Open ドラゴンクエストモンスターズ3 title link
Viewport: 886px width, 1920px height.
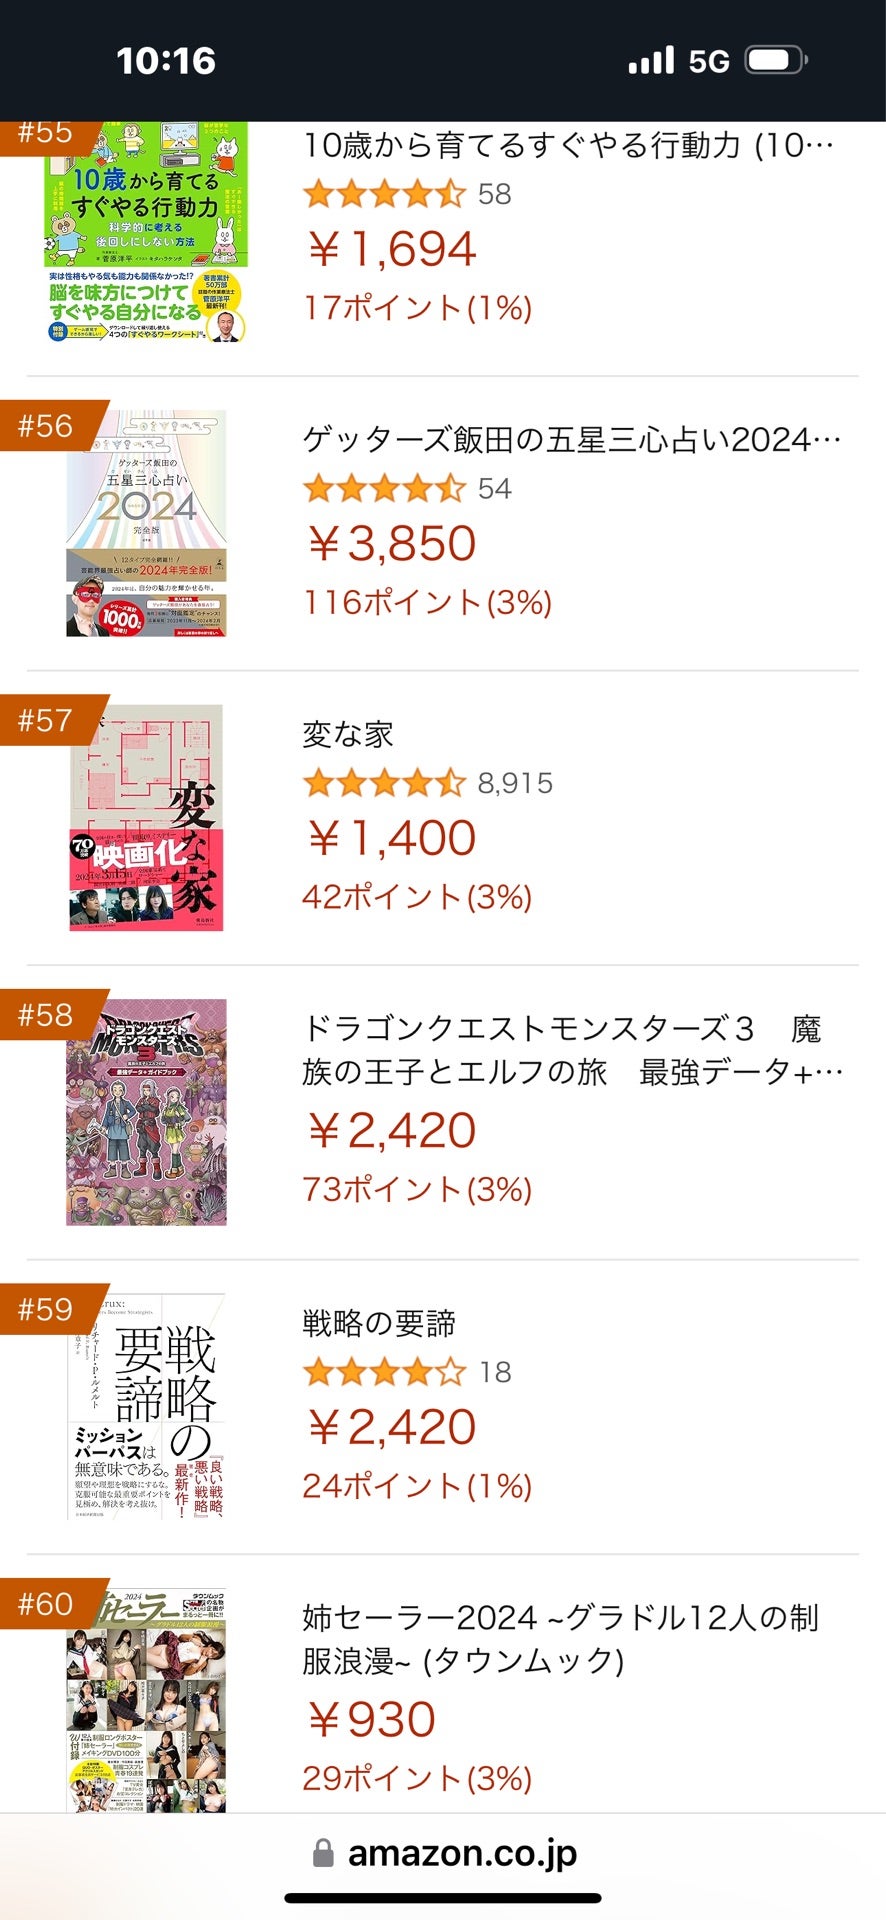click(571, 1050)
